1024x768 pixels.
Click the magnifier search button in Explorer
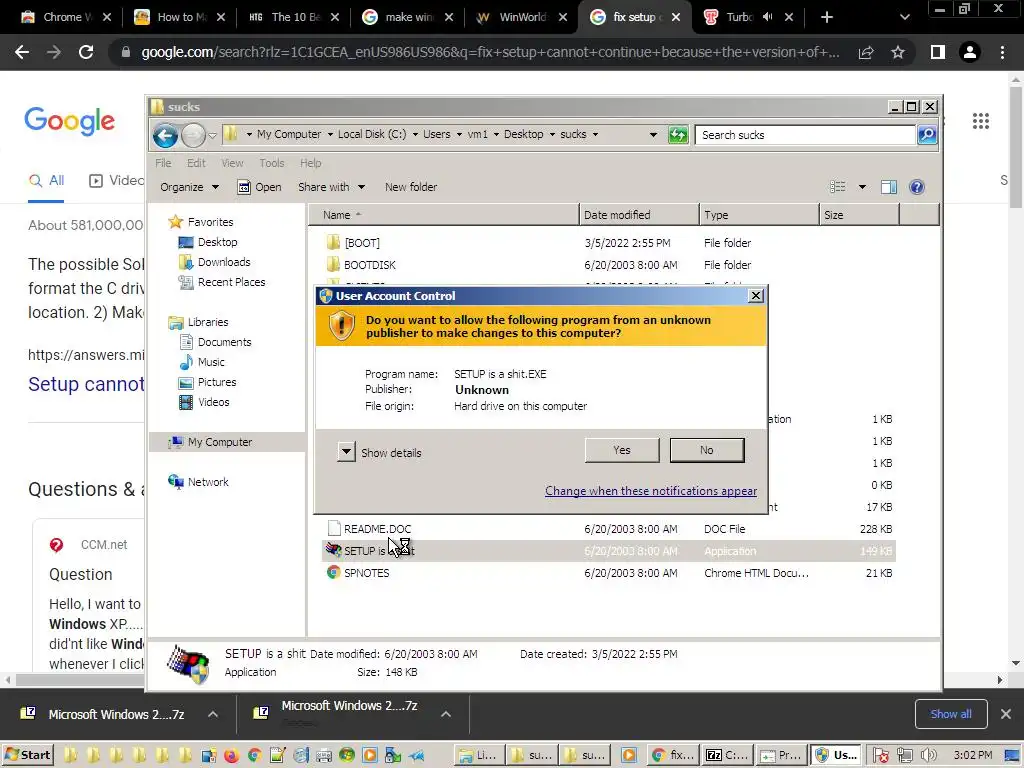pos(927,135)
